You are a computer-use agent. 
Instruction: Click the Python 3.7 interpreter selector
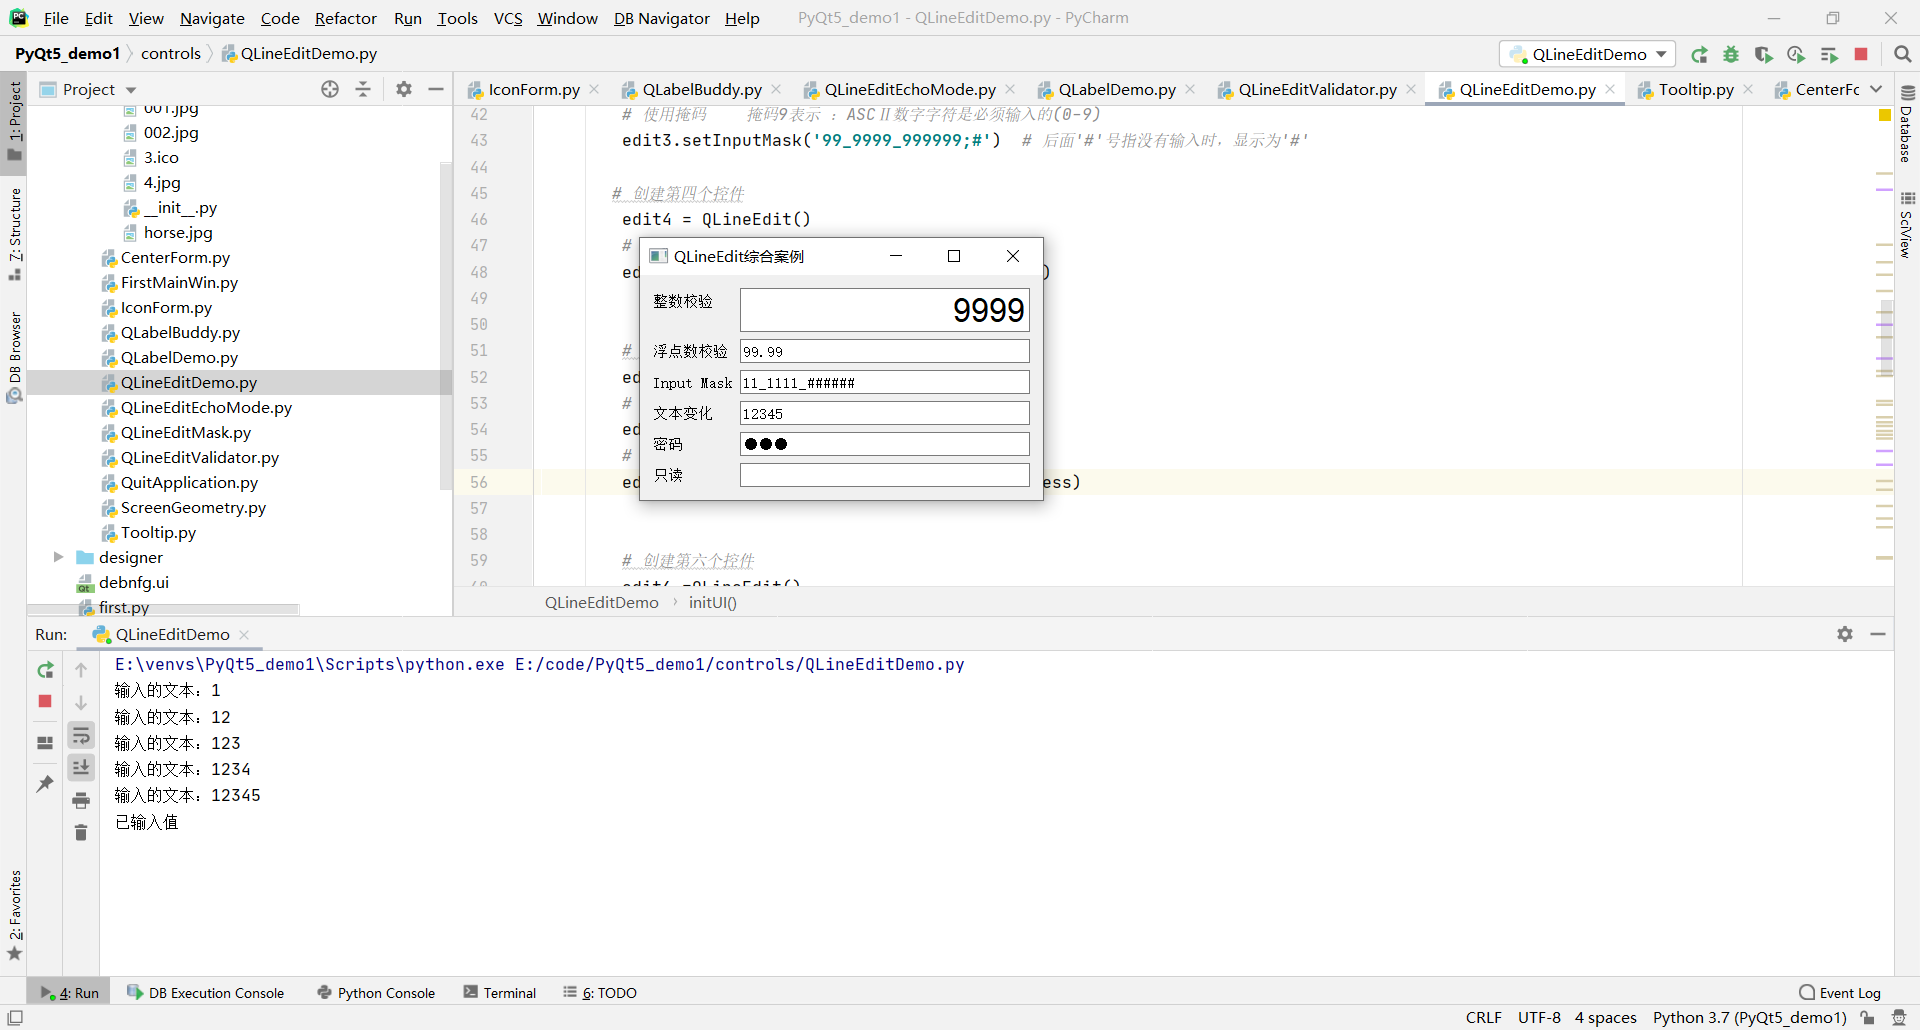coord(1749,1018)
